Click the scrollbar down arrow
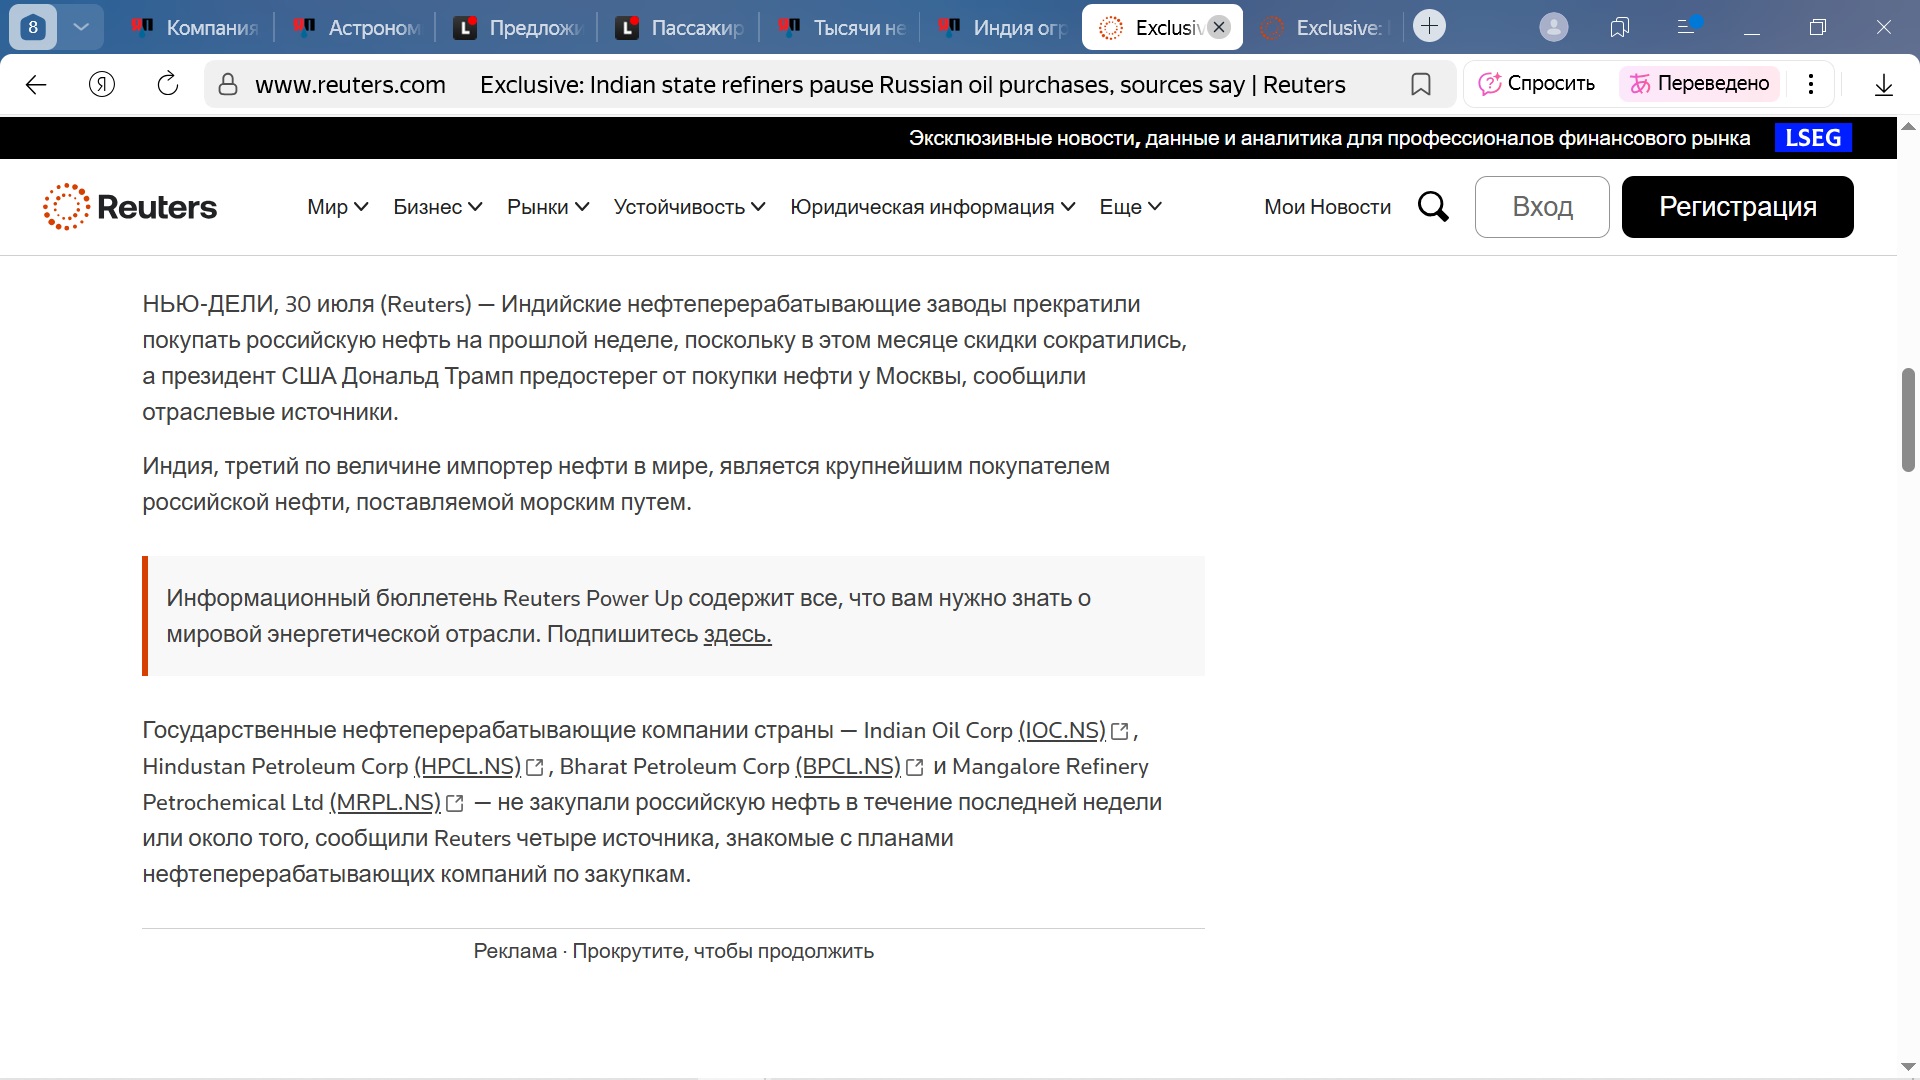 (1908, 1067)
